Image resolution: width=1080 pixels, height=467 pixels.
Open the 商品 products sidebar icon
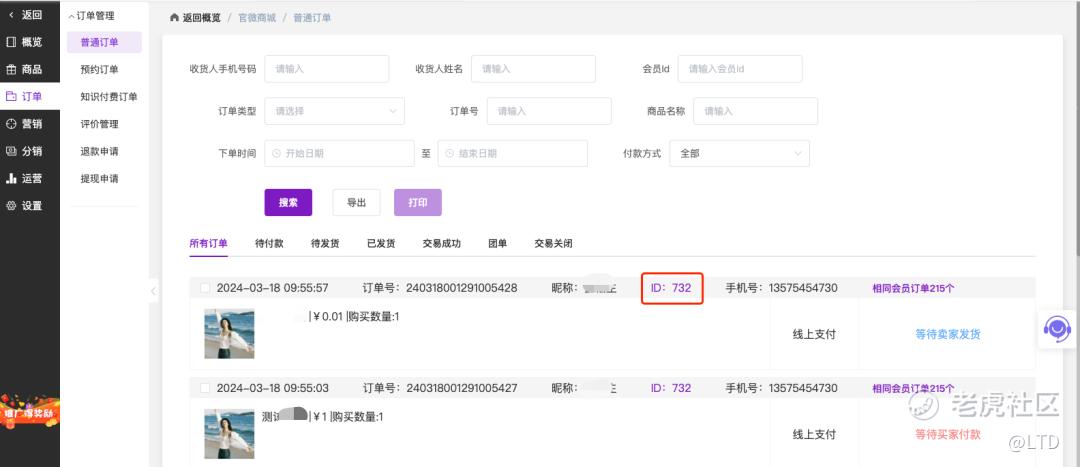[x=11, y=70]
